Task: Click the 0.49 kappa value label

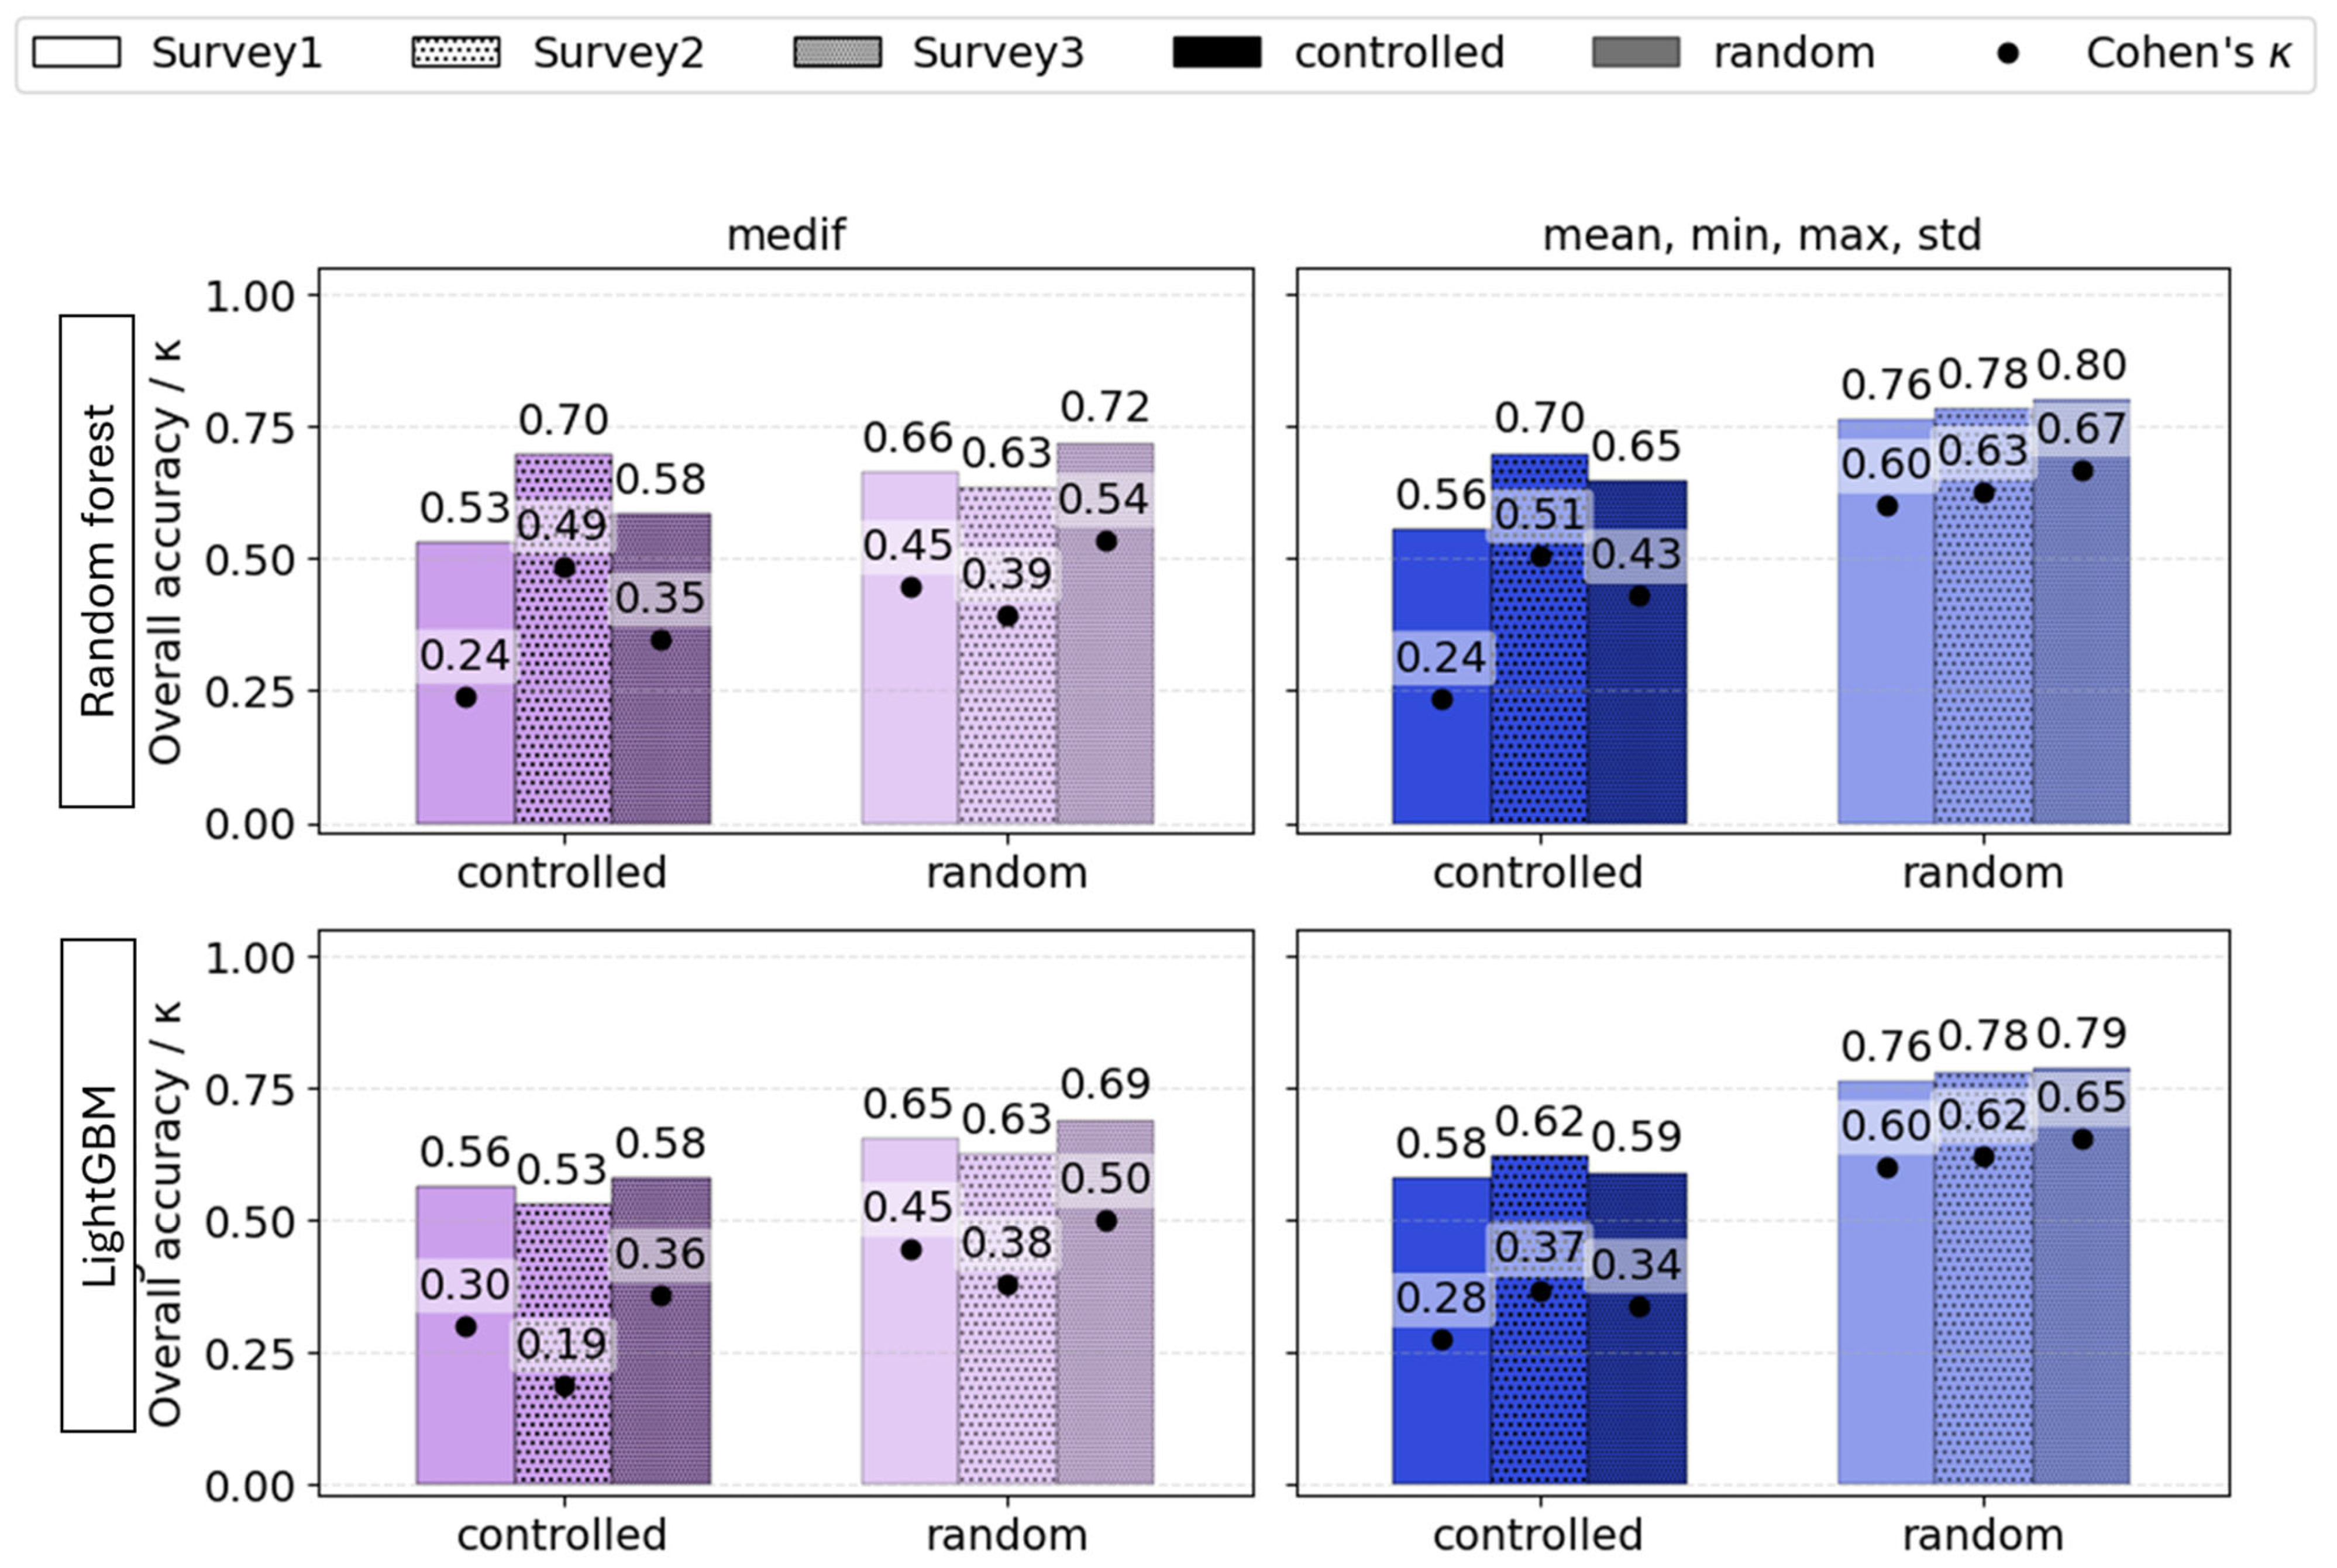Action: click(562, 526)
